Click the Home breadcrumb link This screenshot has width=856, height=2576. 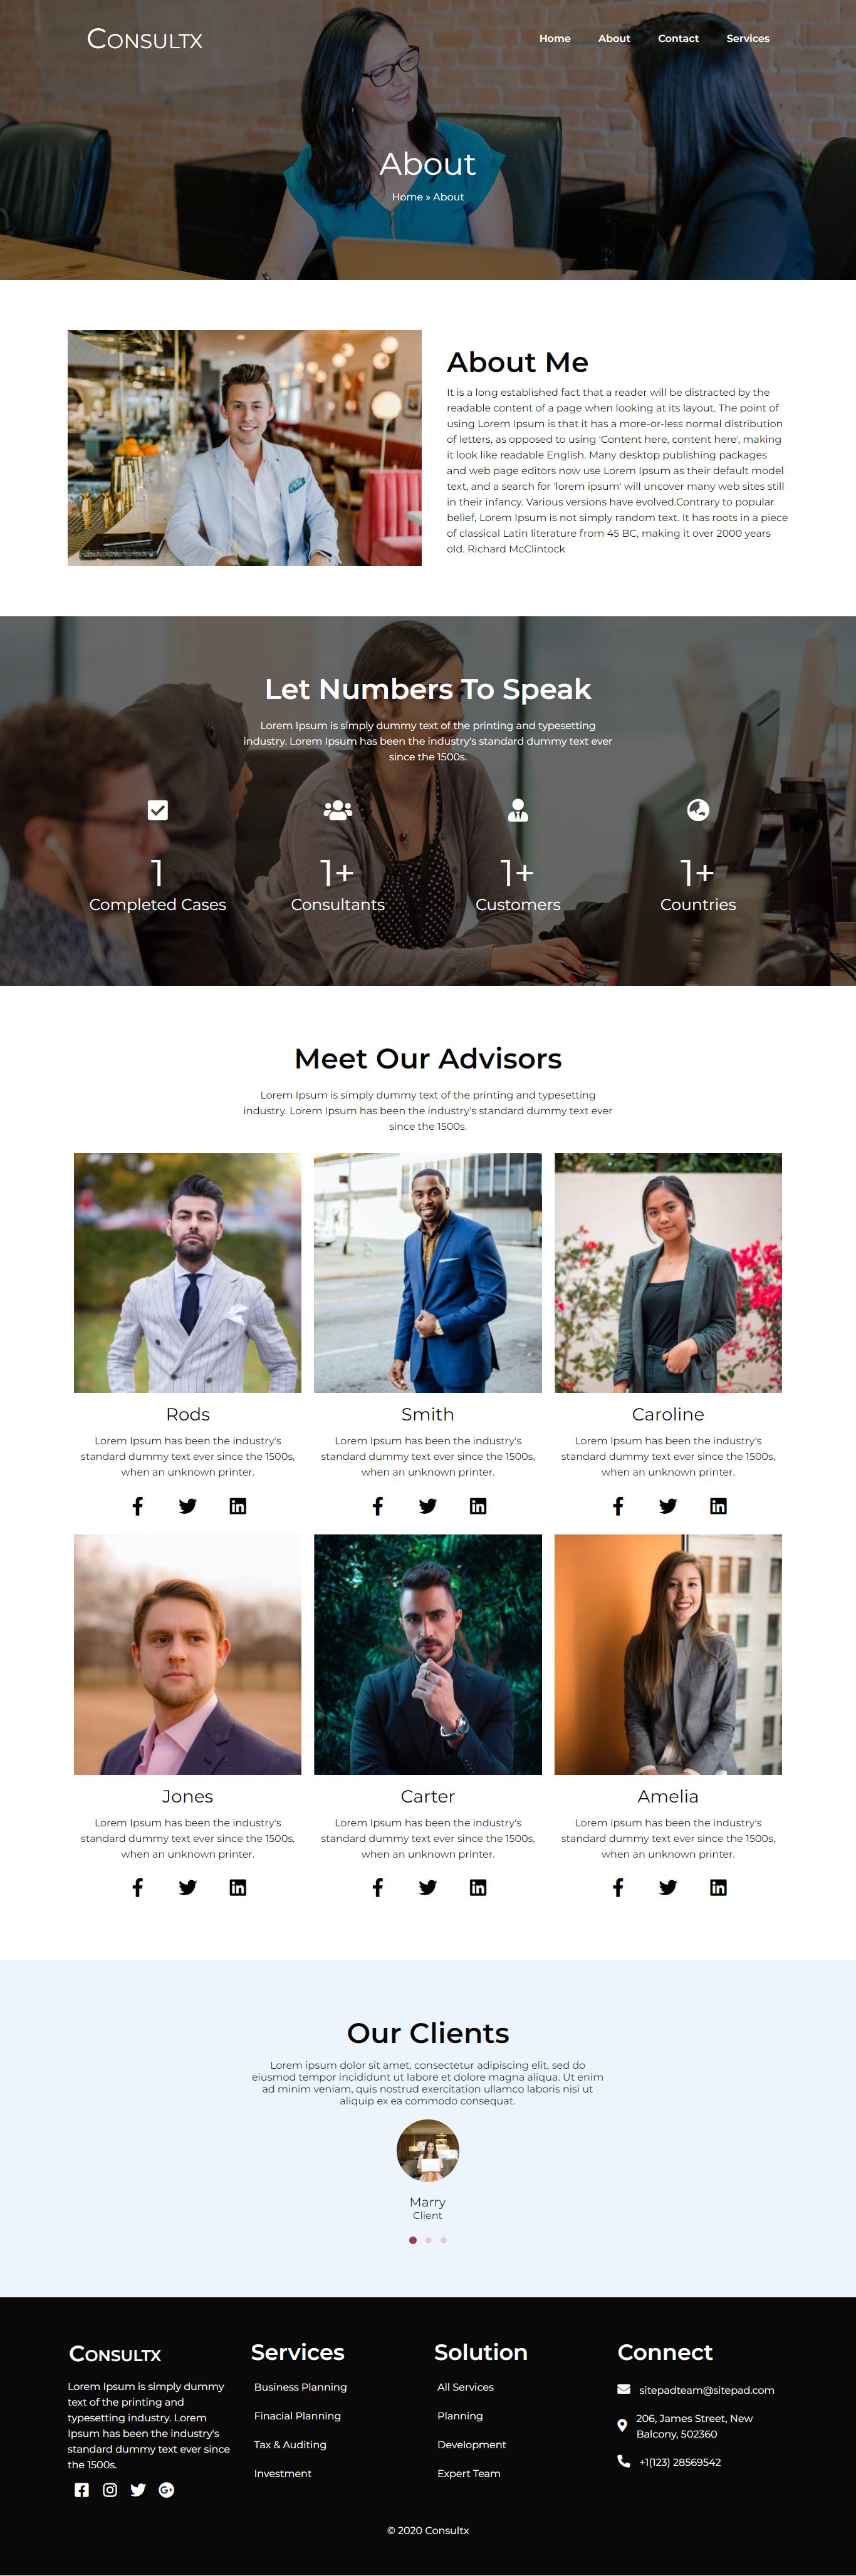(x=407, y=197)
